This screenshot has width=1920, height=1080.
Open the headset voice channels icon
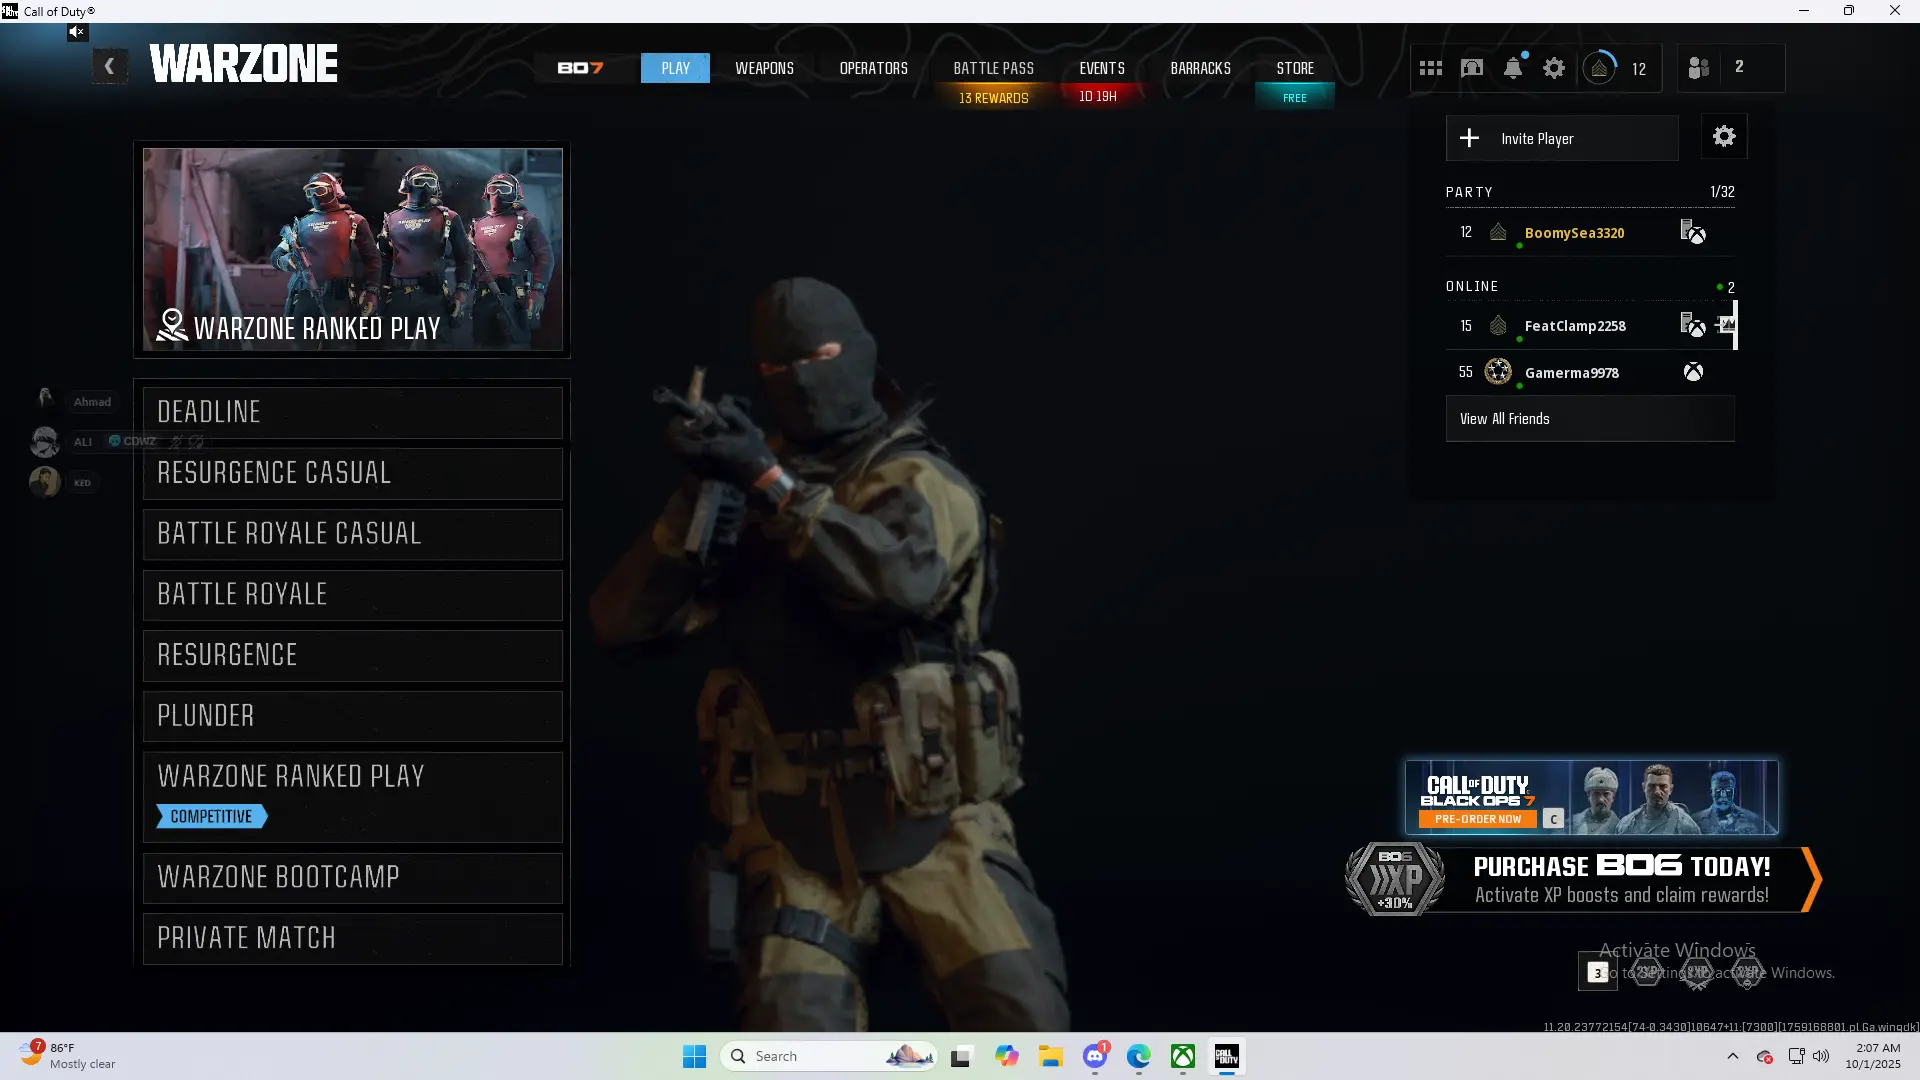coord(1472,68)
